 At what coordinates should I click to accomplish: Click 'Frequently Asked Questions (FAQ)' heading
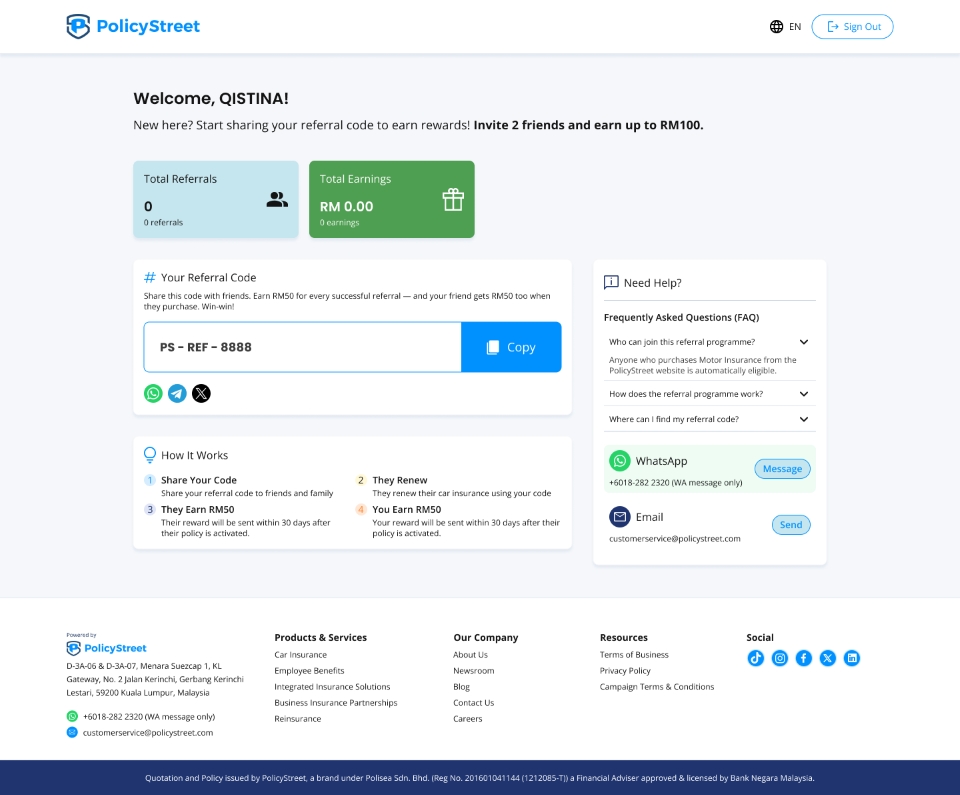click(x=681, y=317)
